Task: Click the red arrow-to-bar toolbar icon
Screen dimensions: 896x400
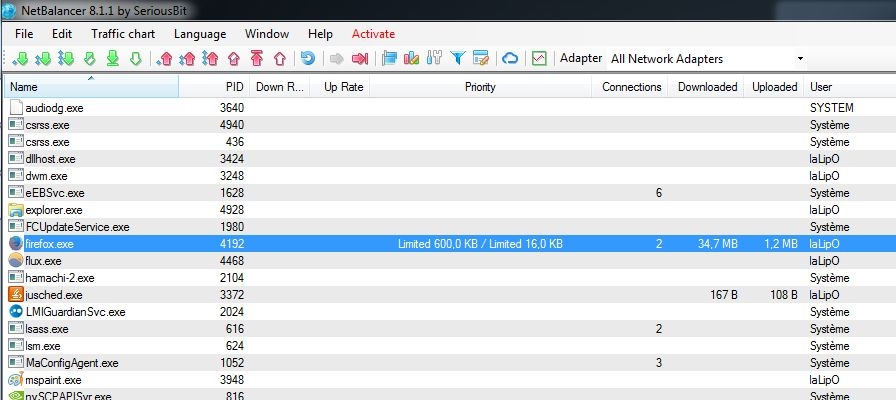Action: click(x=360, y=58)
